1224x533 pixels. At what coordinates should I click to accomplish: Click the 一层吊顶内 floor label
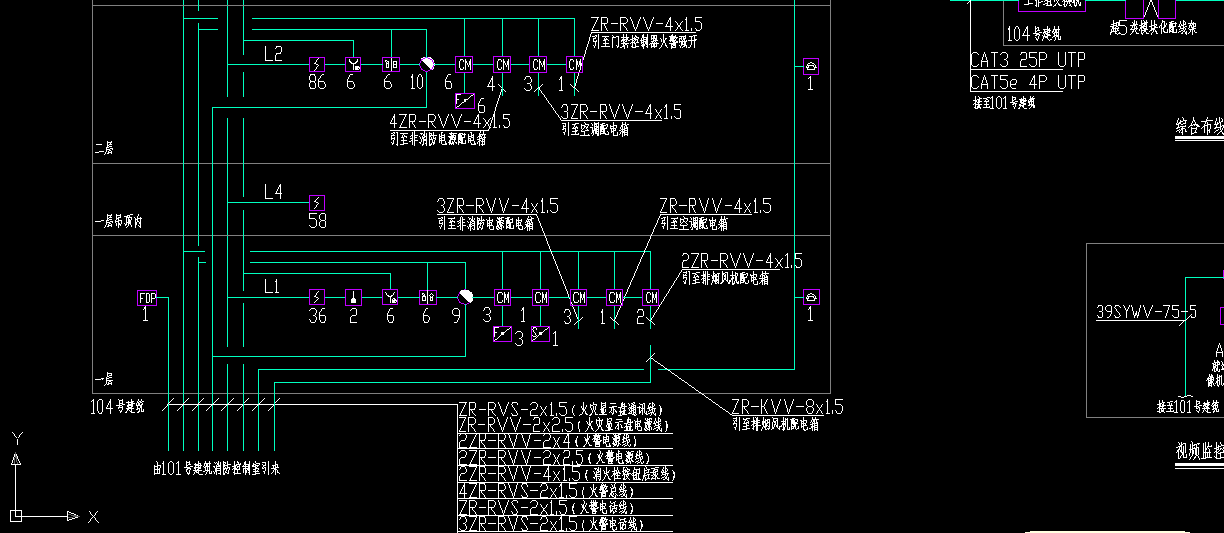[118, 222]
